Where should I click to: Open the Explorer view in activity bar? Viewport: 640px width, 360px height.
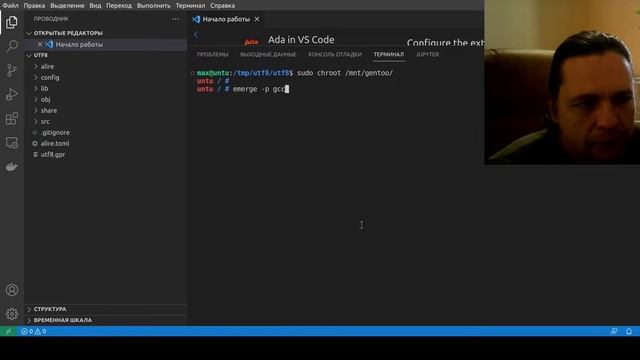(12, 22)
